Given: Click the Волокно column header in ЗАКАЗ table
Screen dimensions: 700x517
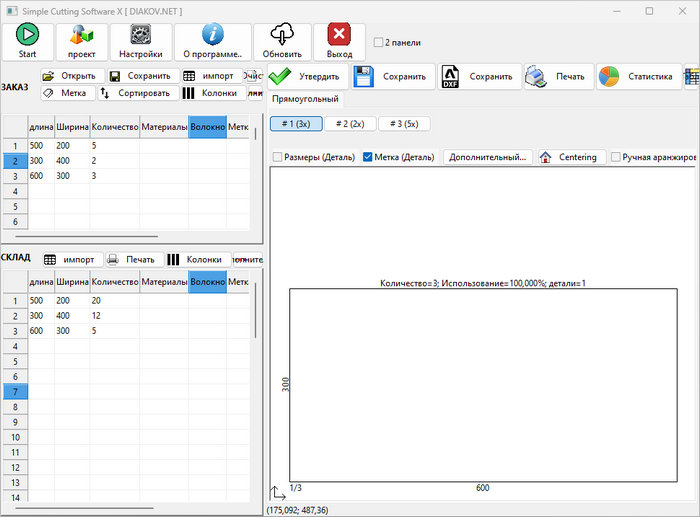Looking at the screenshot, I should (208, 127).
